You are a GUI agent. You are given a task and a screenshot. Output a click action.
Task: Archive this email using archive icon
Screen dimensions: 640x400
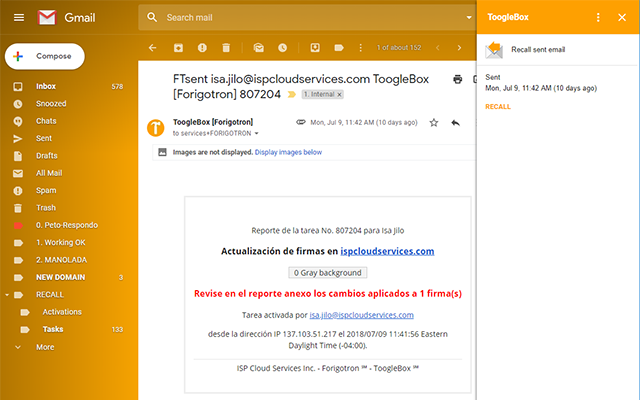(x=178, y=48)
